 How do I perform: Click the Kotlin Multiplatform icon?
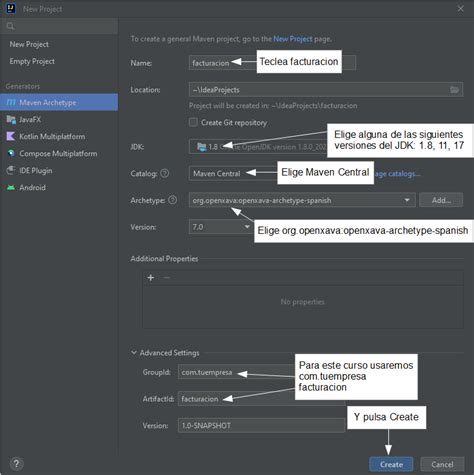pos(11,136)
